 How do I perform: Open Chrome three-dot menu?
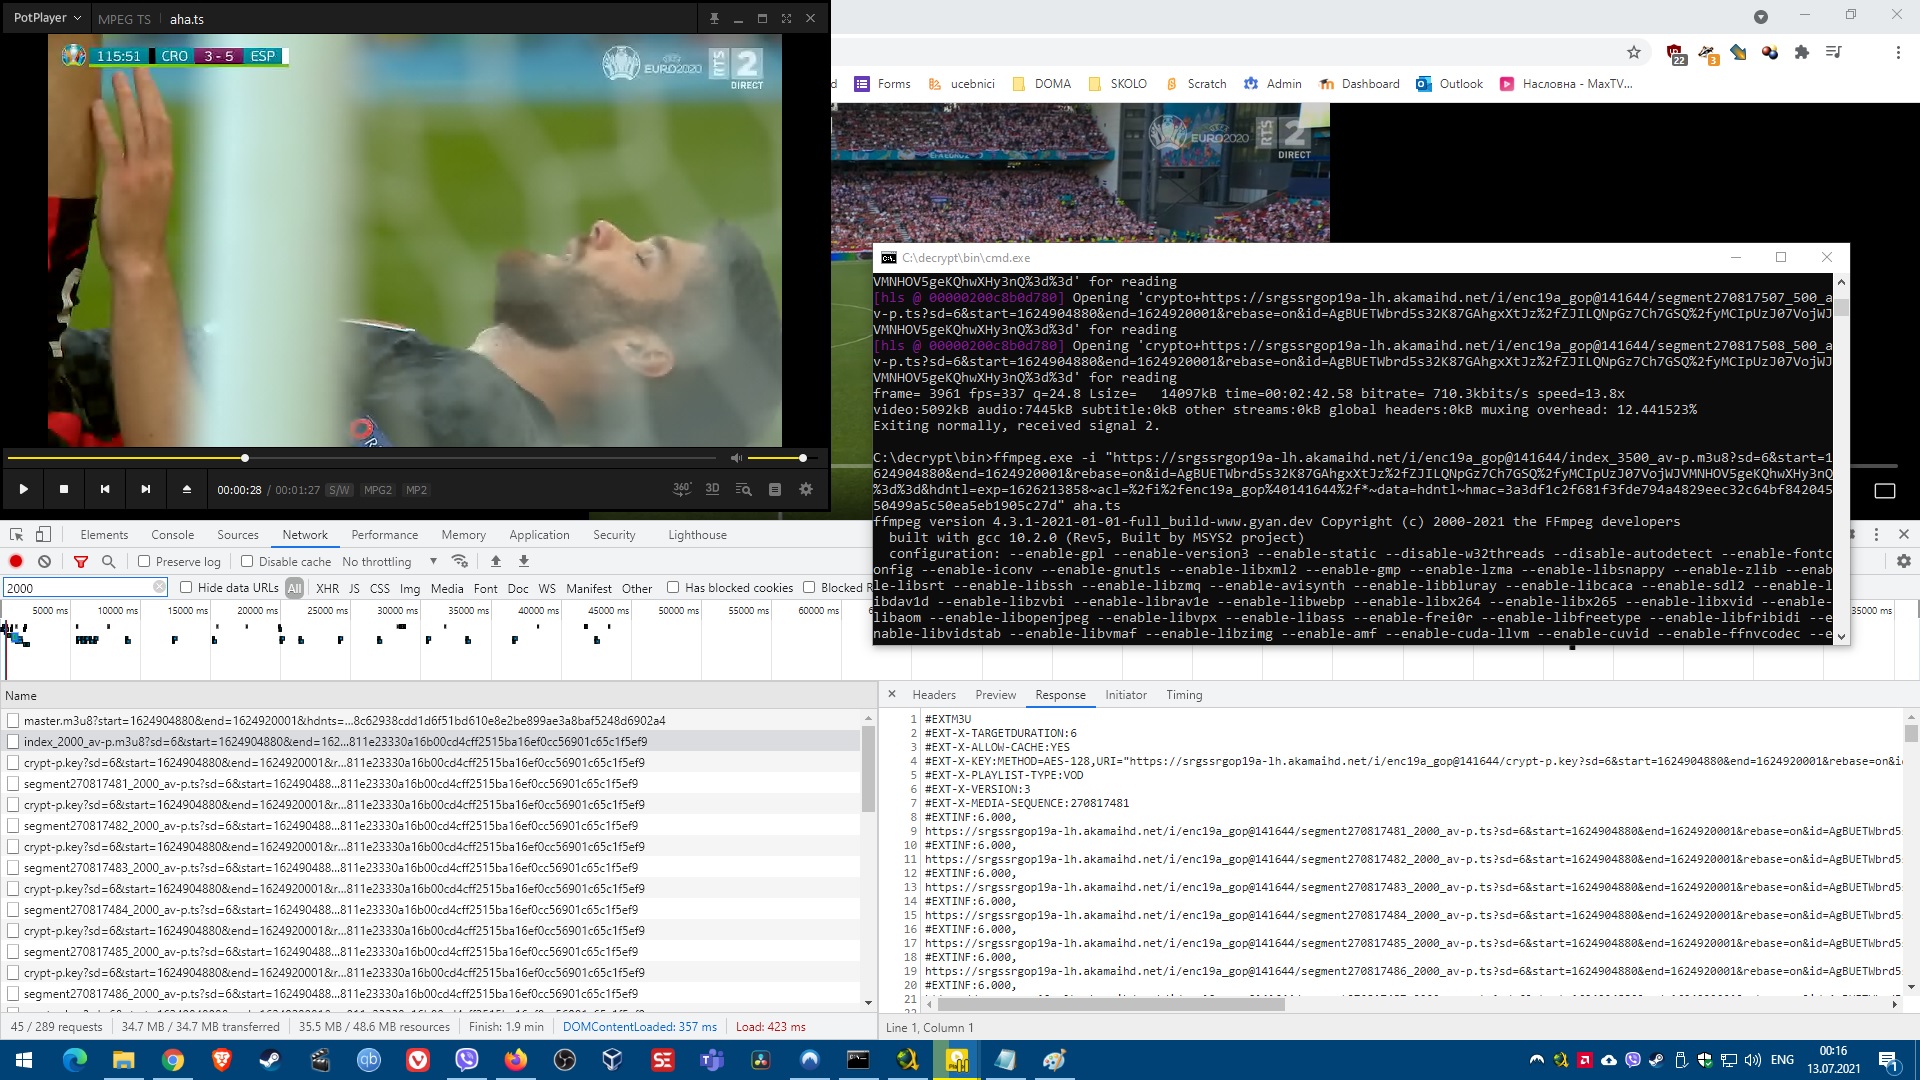tap(1897, 52)
